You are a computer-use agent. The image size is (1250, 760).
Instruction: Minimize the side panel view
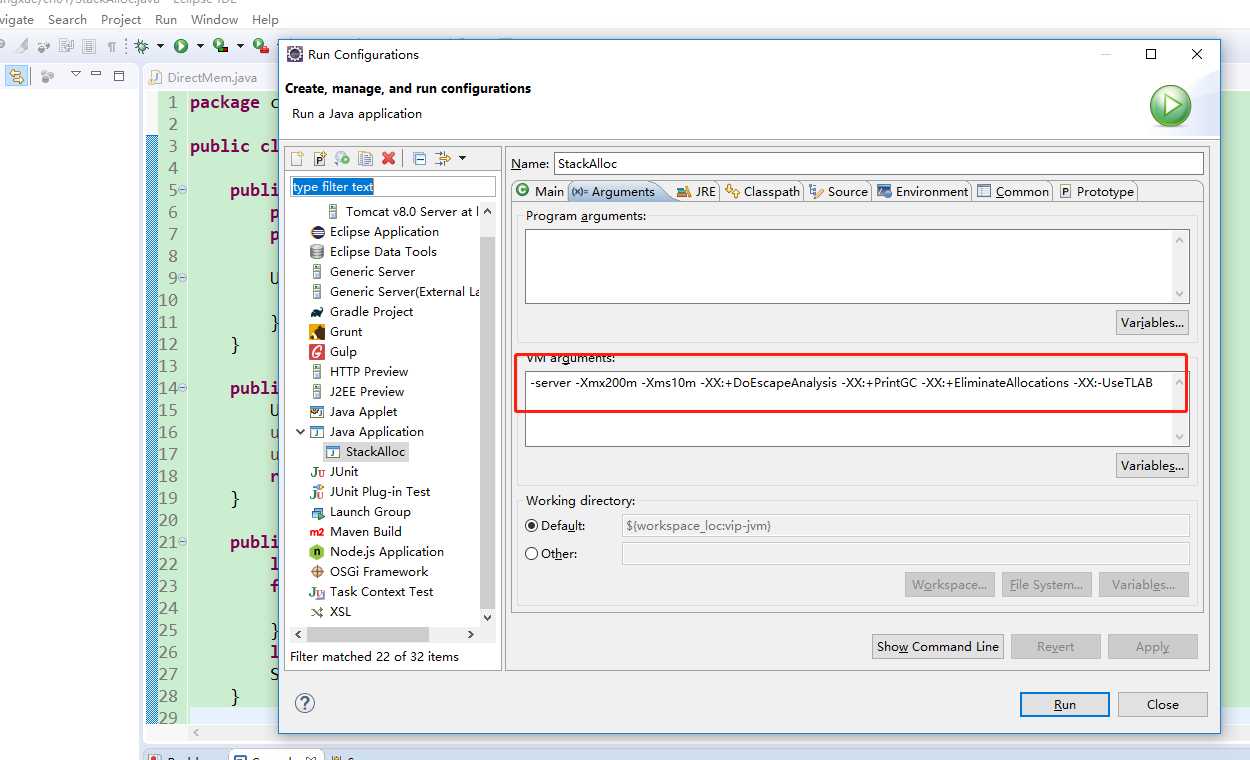[x=96, y=75]
